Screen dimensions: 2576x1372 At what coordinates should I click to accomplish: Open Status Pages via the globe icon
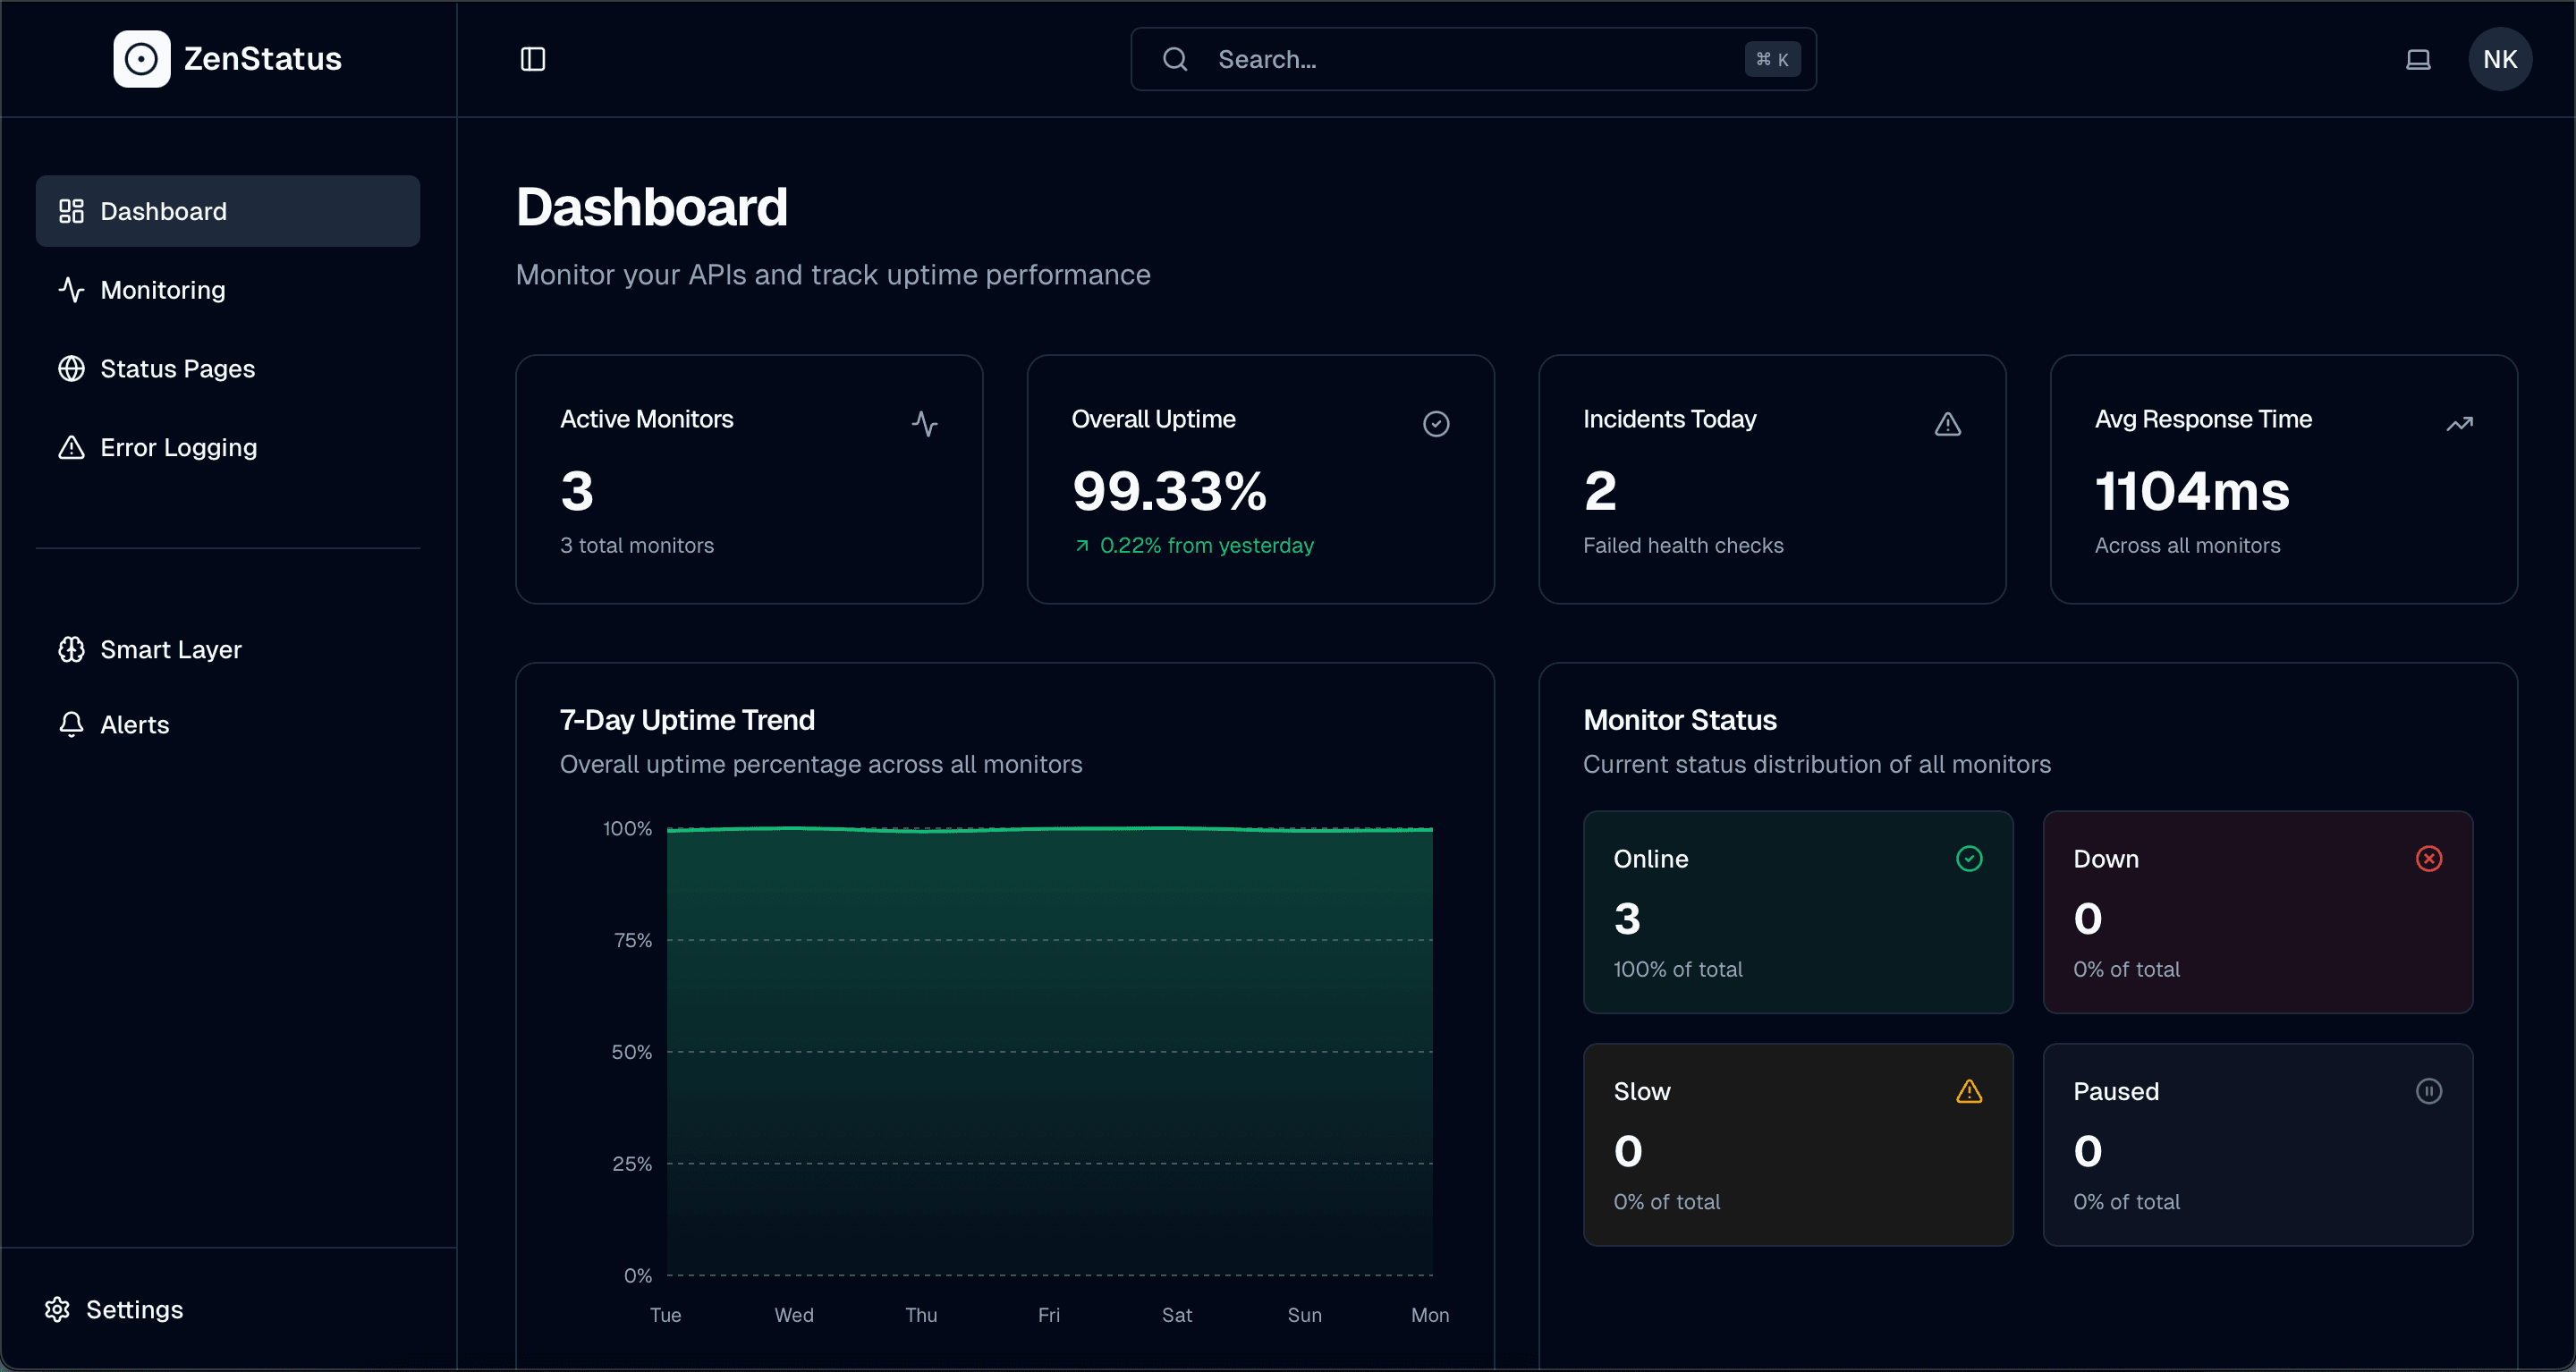pyautogui.click(x=71, y=368)
